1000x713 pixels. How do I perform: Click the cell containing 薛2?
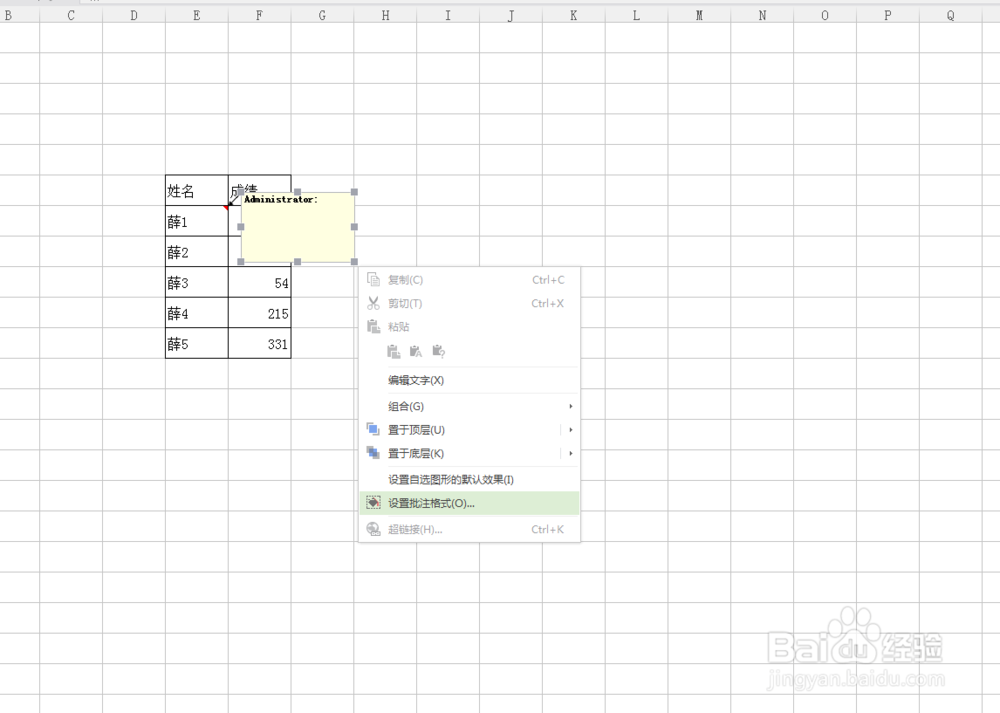point(196,252)
